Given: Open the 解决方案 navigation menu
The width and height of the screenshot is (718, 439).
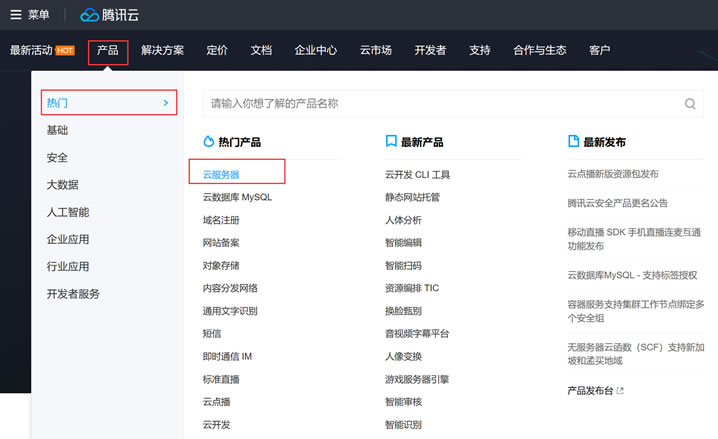Looking at the screenshot, I should (x=163, y=50).
